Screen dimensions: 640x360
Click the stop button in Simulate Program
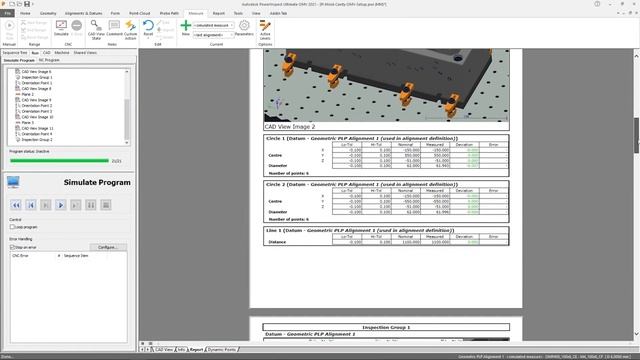(106, 205)
